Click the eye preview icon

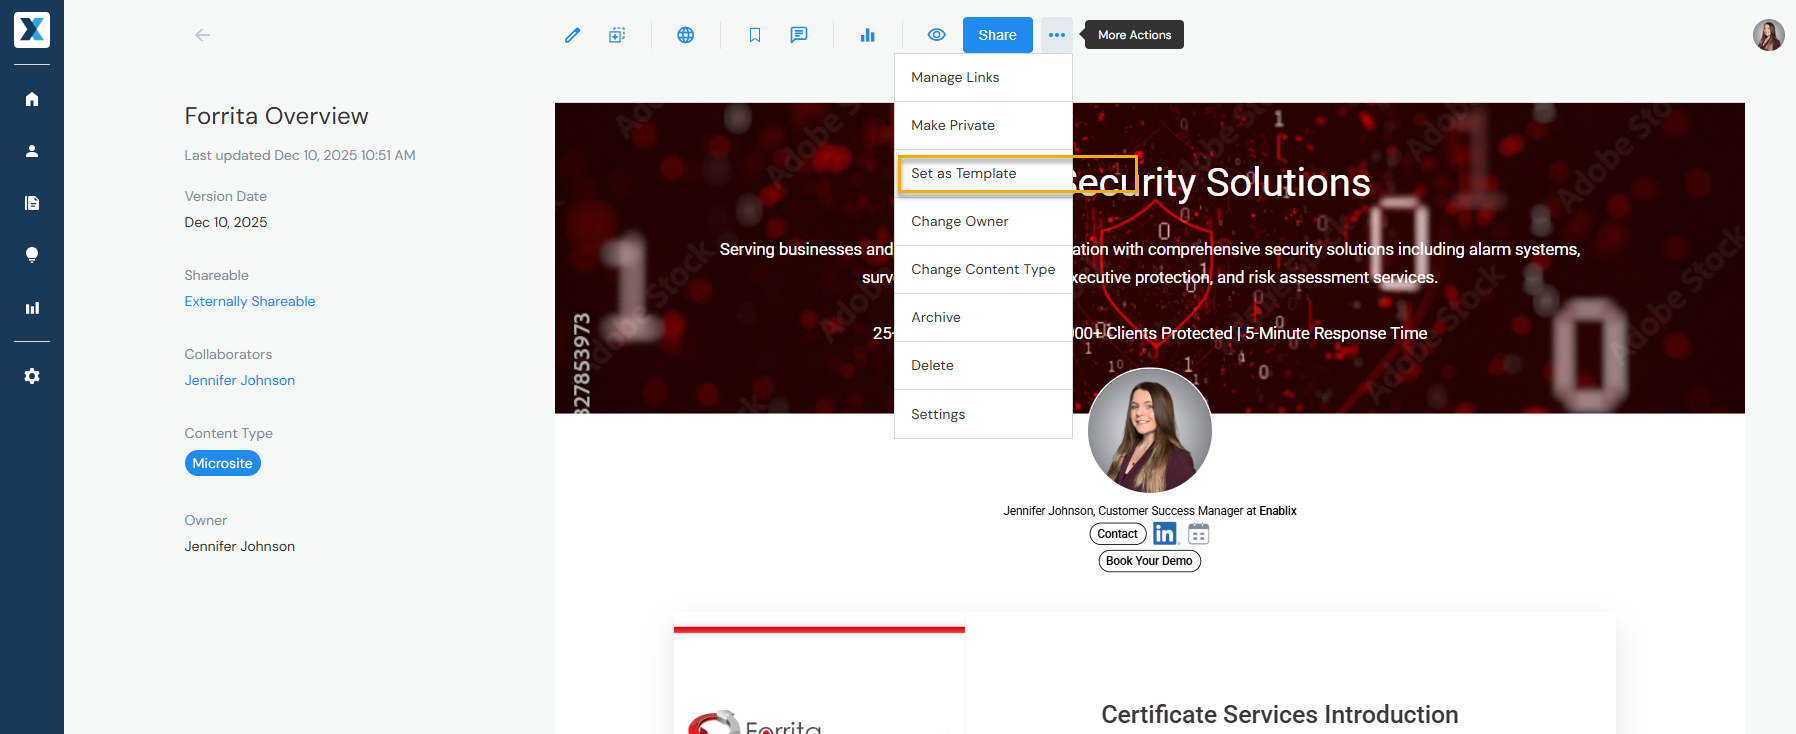click(x=936, y=35)
